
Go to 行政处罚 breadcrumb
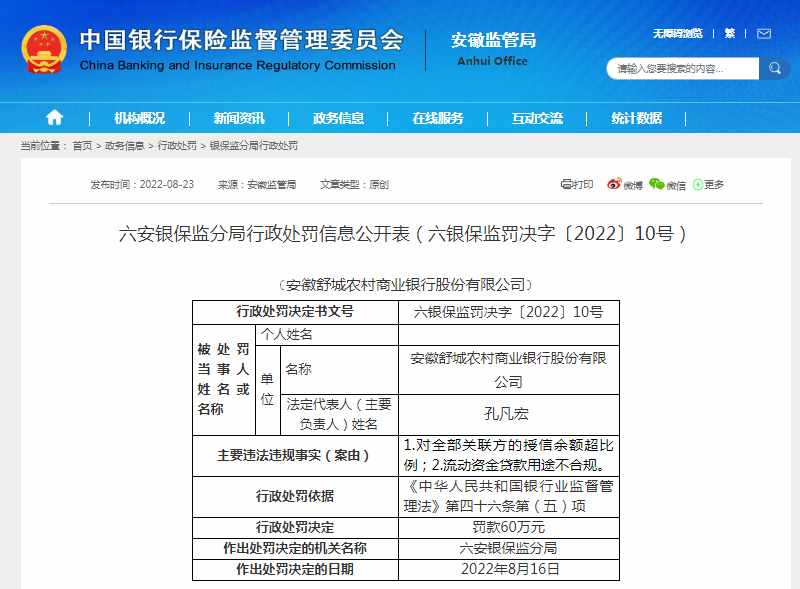click(177, 146)
